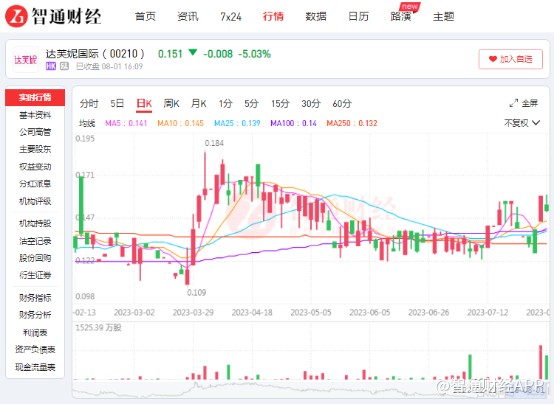554x405 pixels.
Task: Click the chart range slider at bottom
Action: 311,389
